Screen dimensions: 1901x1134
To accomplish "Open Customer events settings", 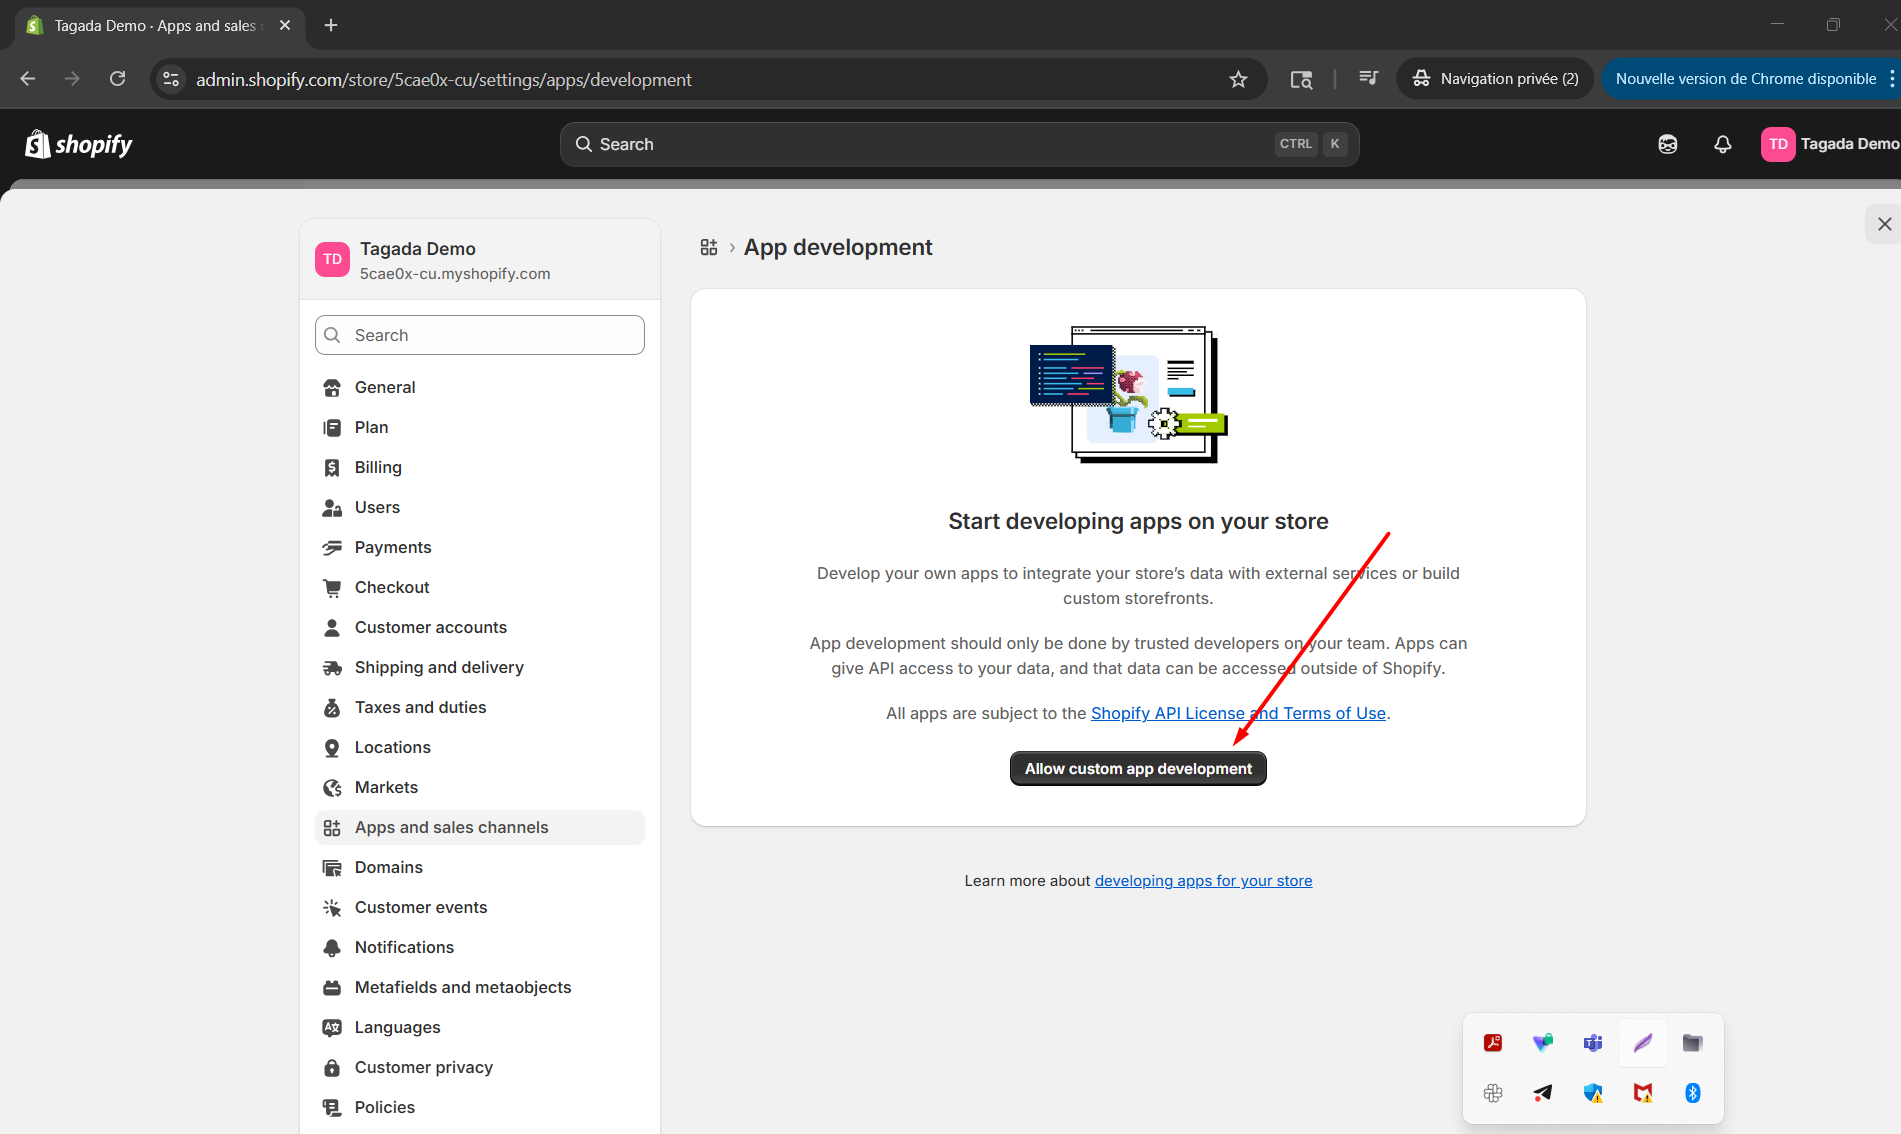I will (480, 907).
